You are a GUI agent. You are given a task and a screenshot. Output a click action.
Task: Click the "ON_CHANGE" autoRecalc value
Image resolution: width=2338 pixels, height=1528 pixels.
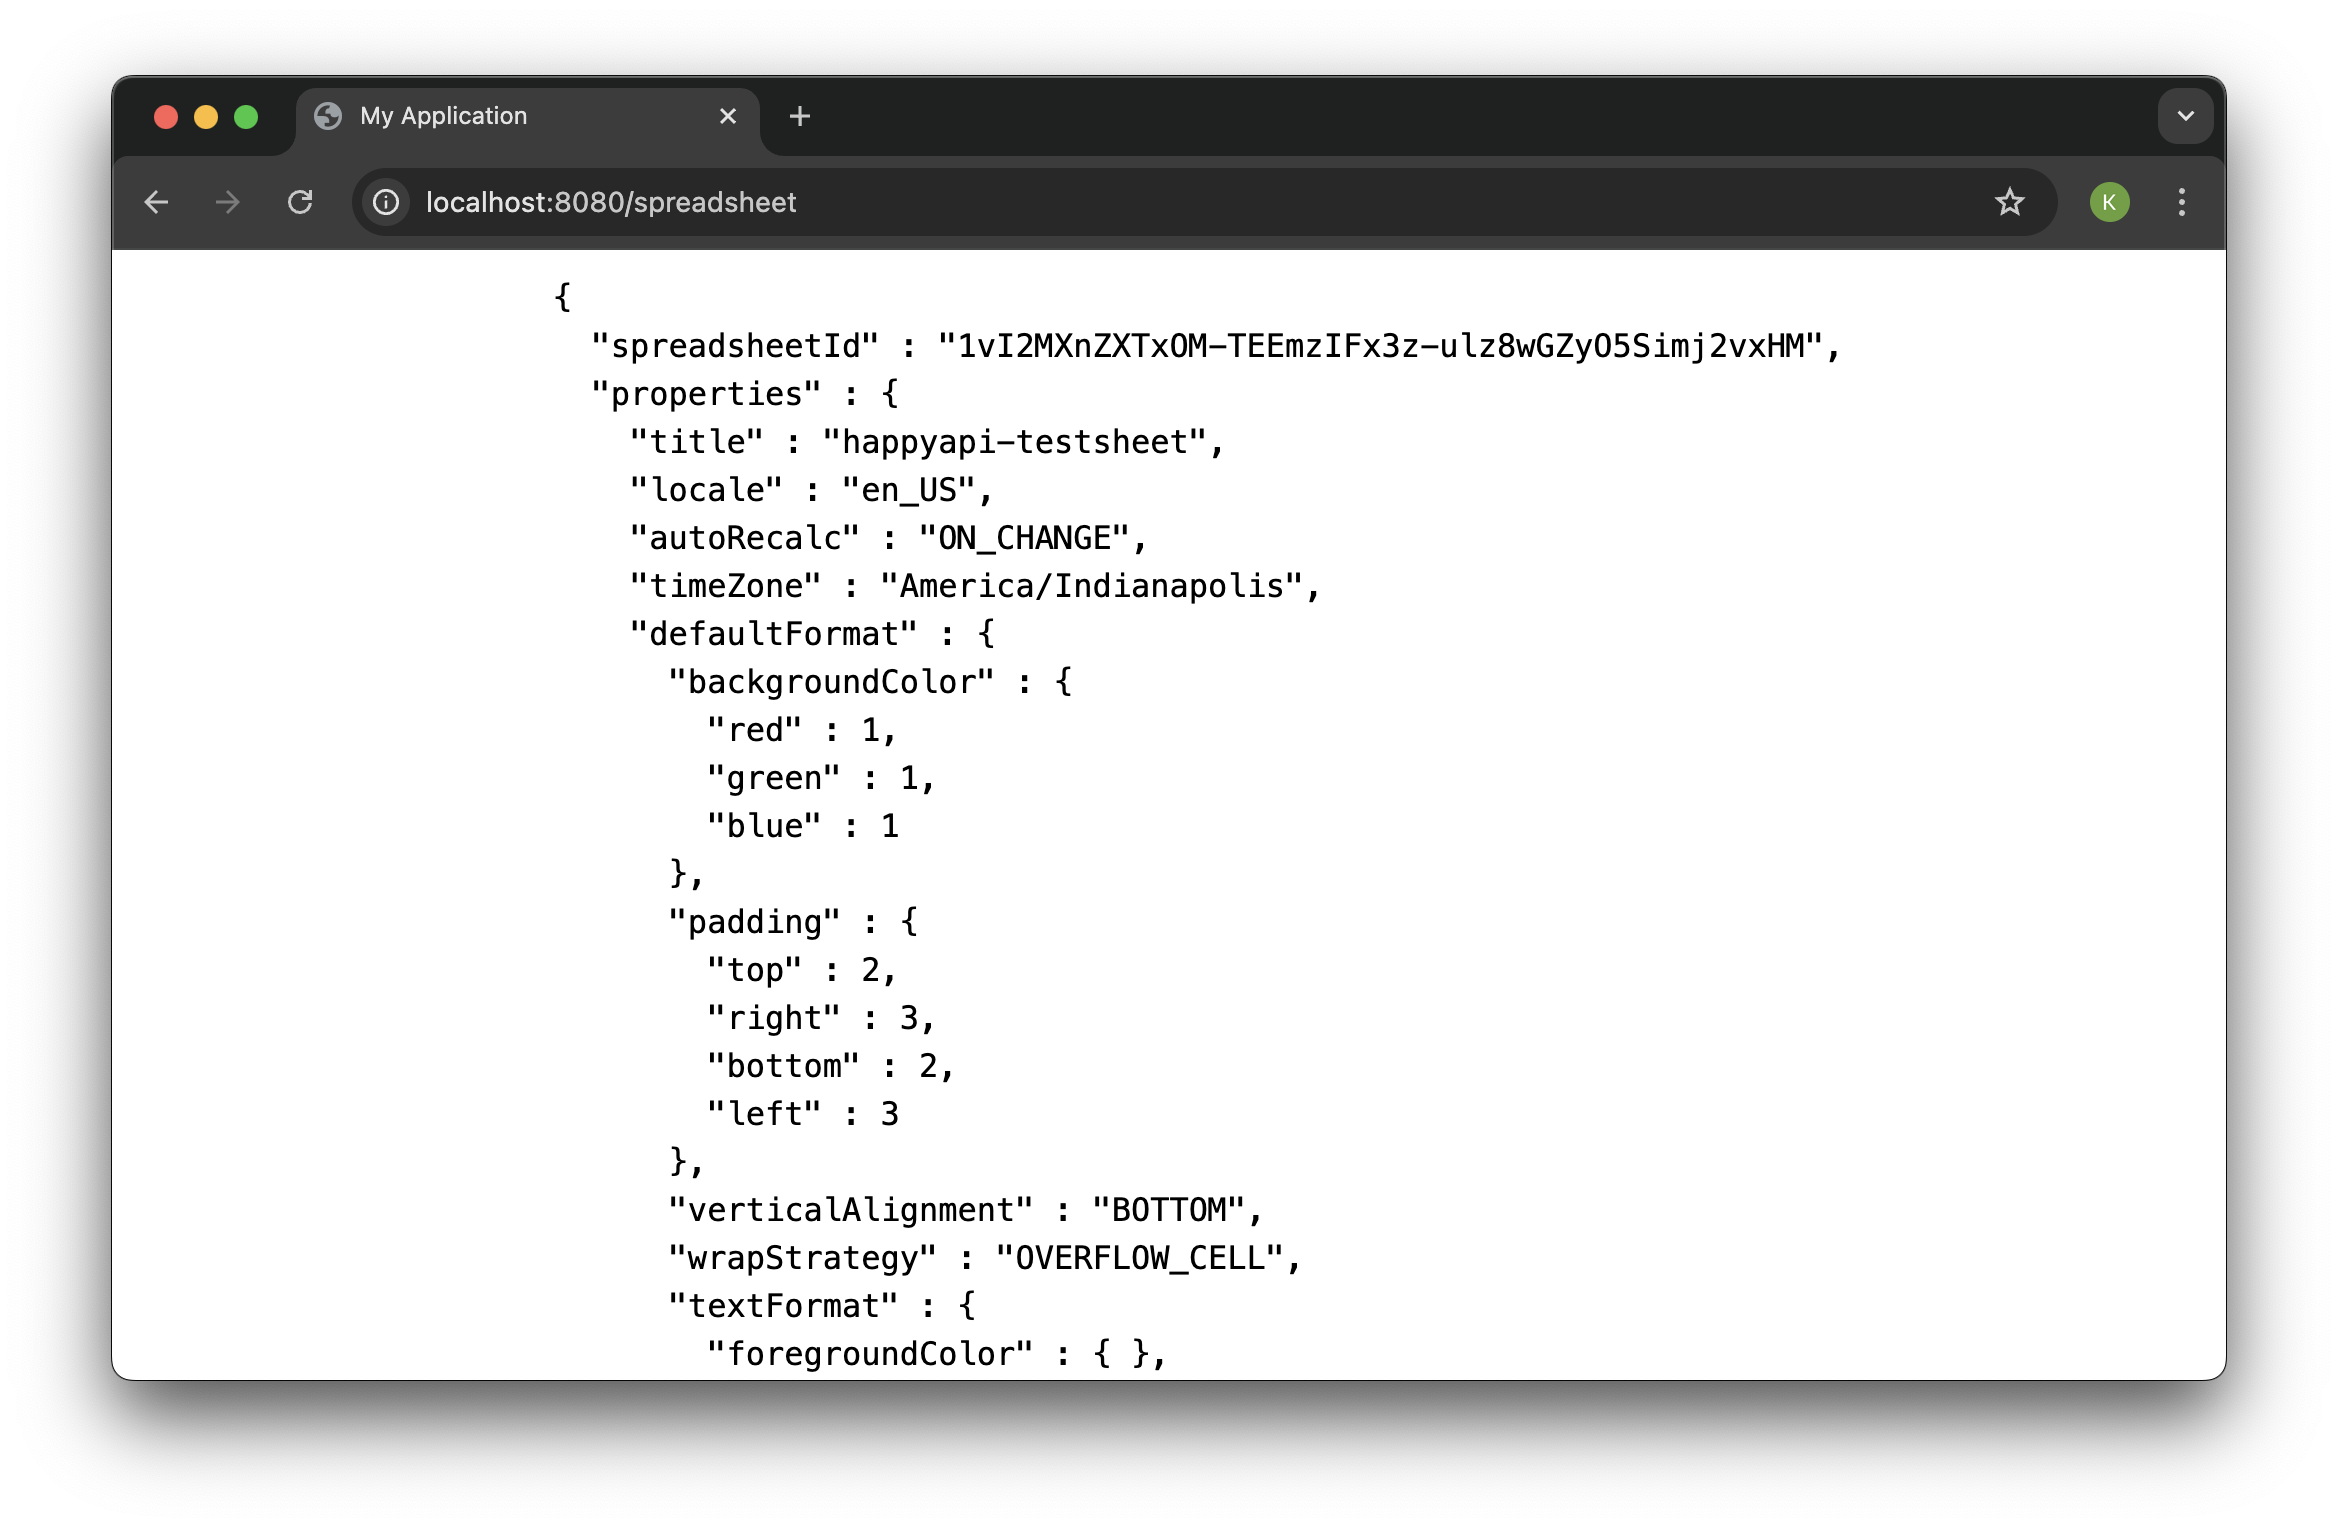click(x=1024, y=538)
